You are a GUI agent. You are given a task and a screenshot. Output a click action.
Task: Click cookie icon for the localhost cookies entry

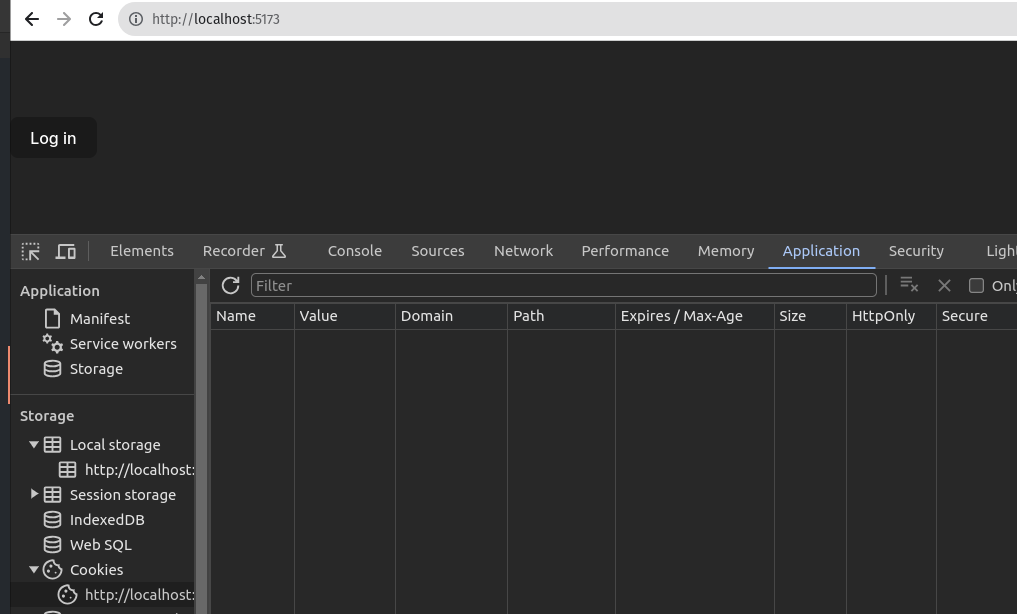[67, 595]
